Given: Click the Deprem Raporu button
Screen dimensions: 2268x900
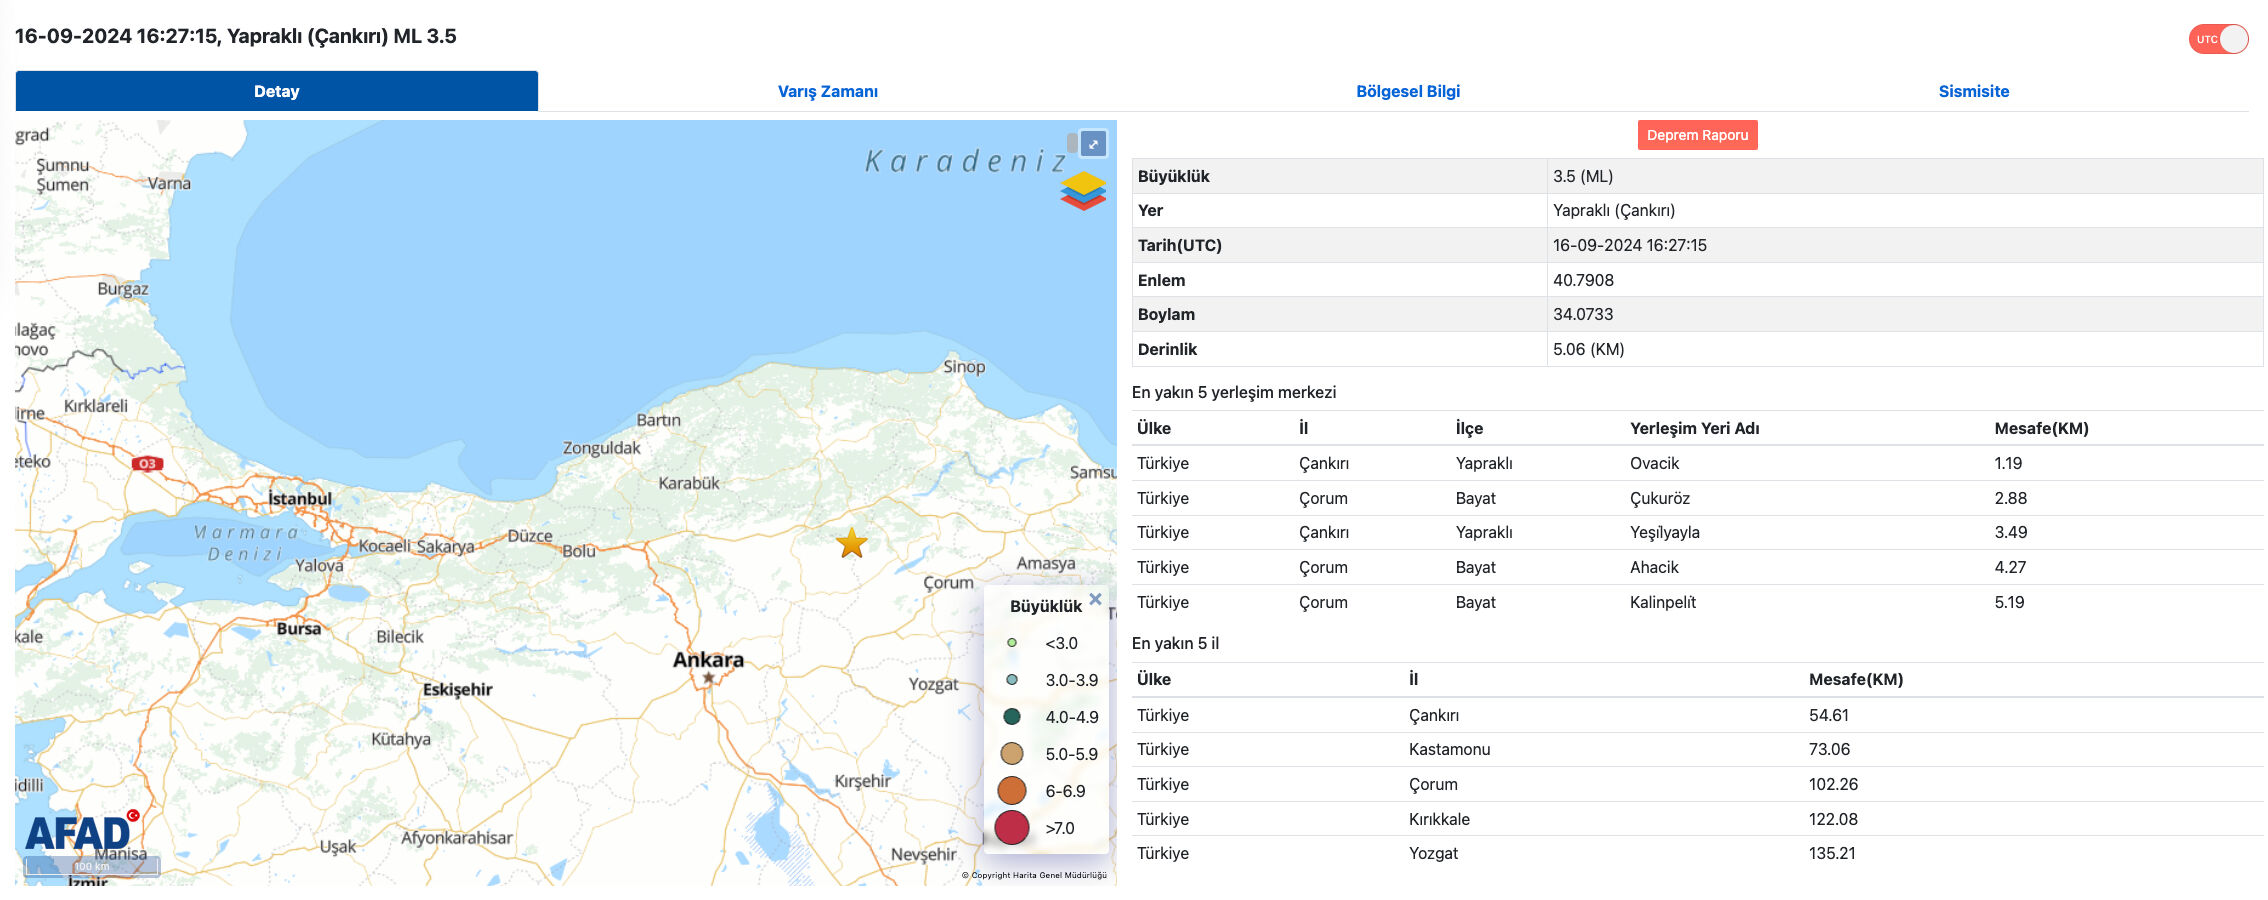Looking at the screenshot, I should [x=1697, y=135].
